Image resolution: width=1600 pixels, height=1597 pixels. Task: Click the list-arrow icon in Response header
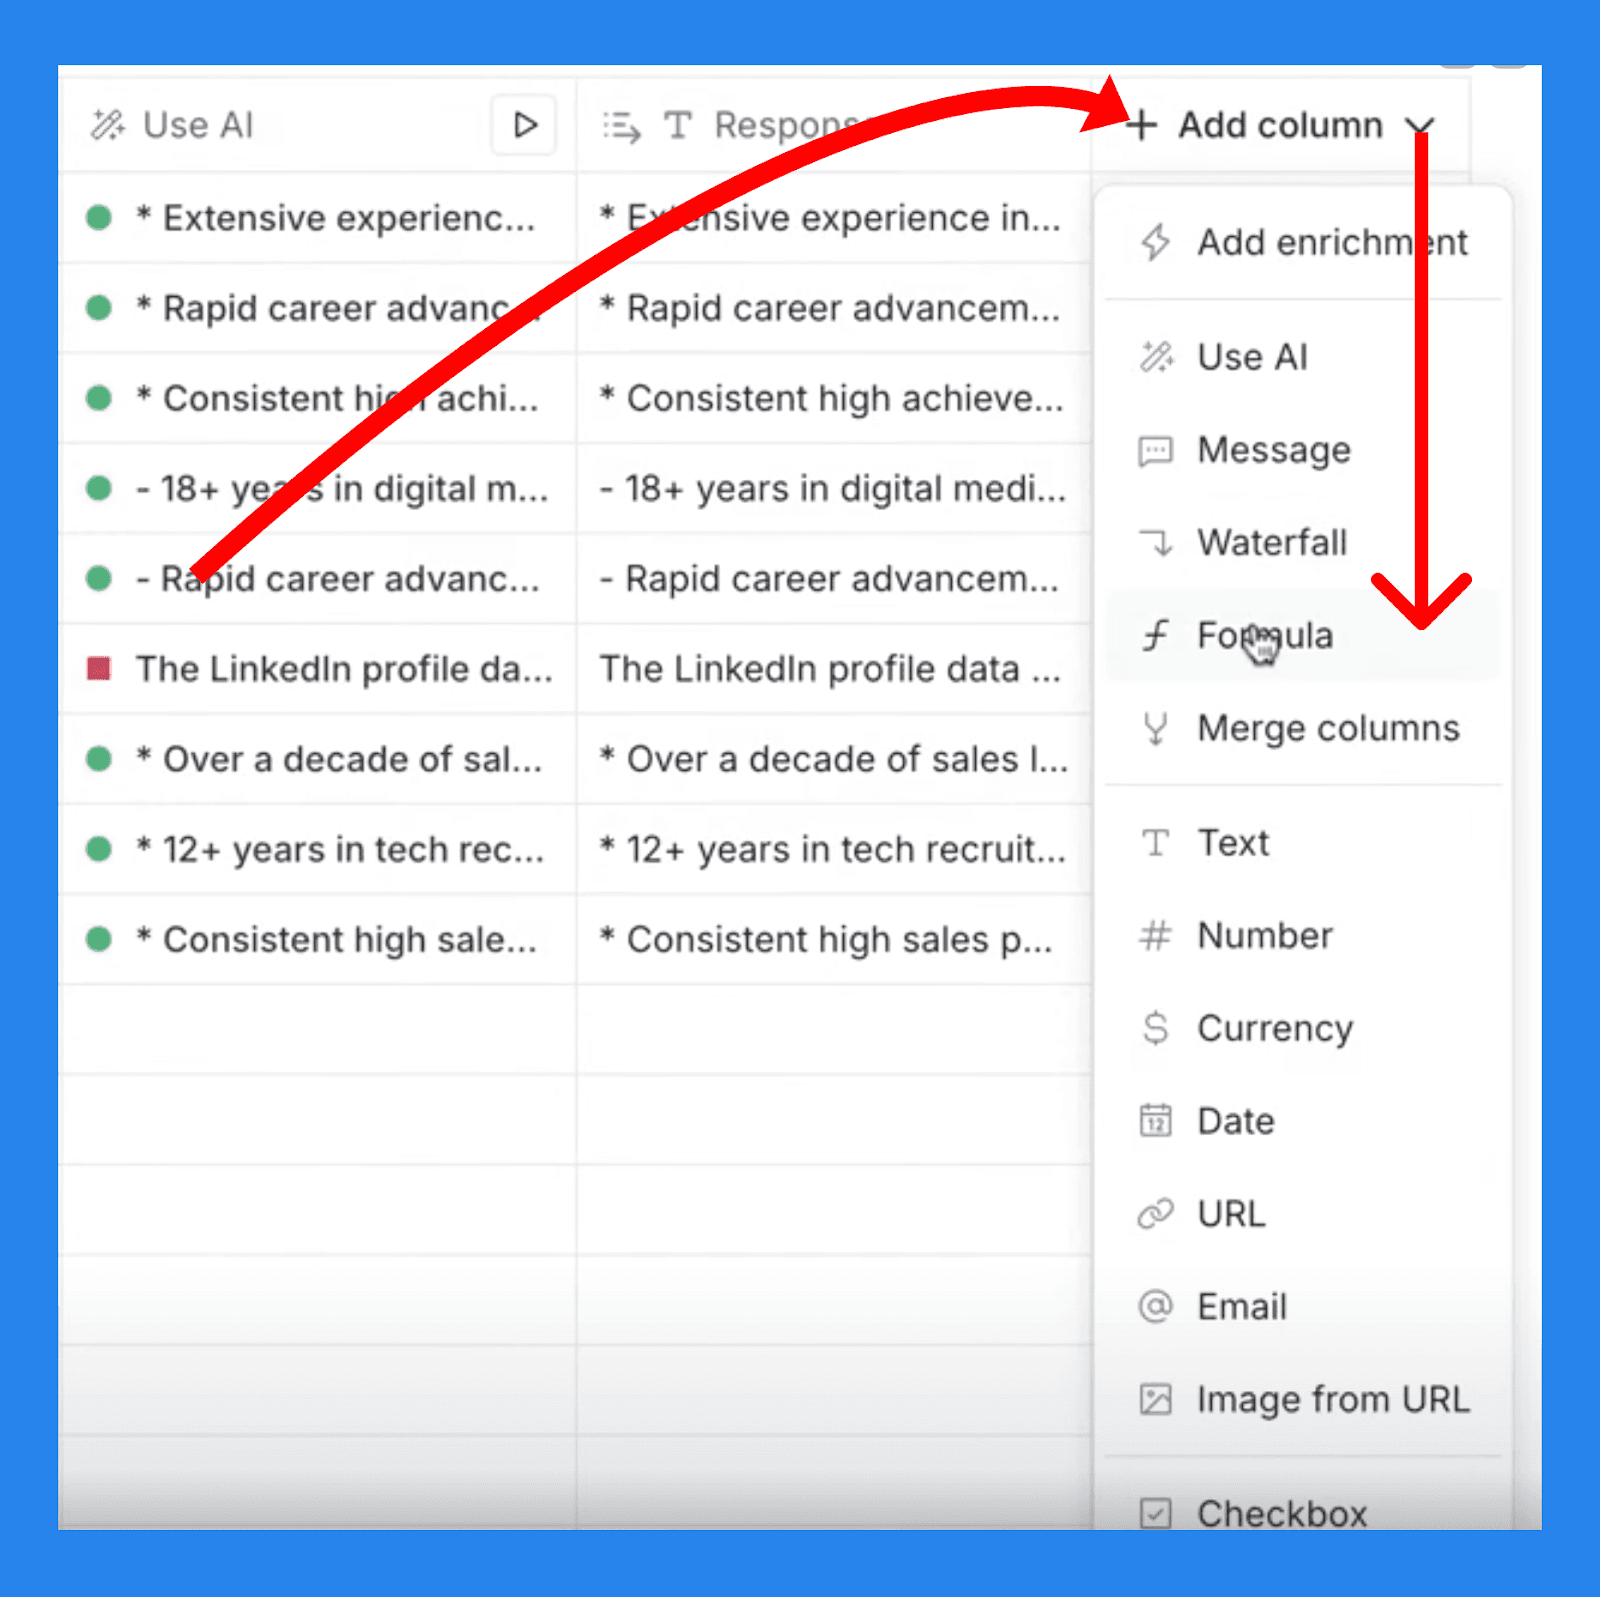(621, 126)
